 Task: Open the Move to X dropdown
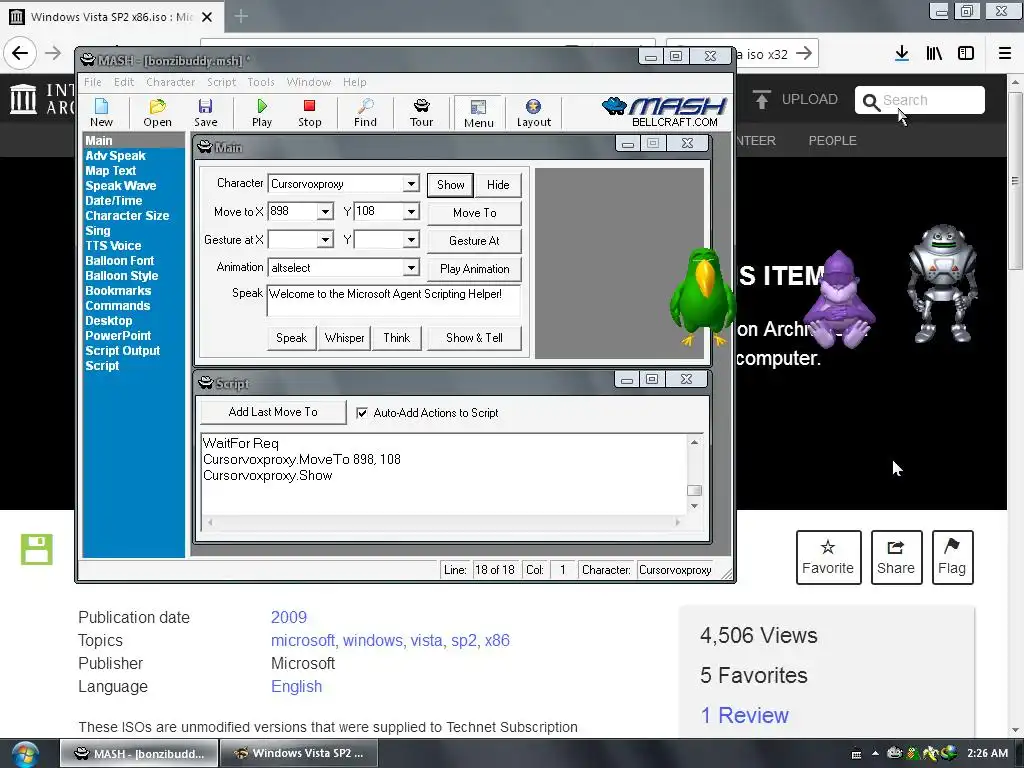325,212
